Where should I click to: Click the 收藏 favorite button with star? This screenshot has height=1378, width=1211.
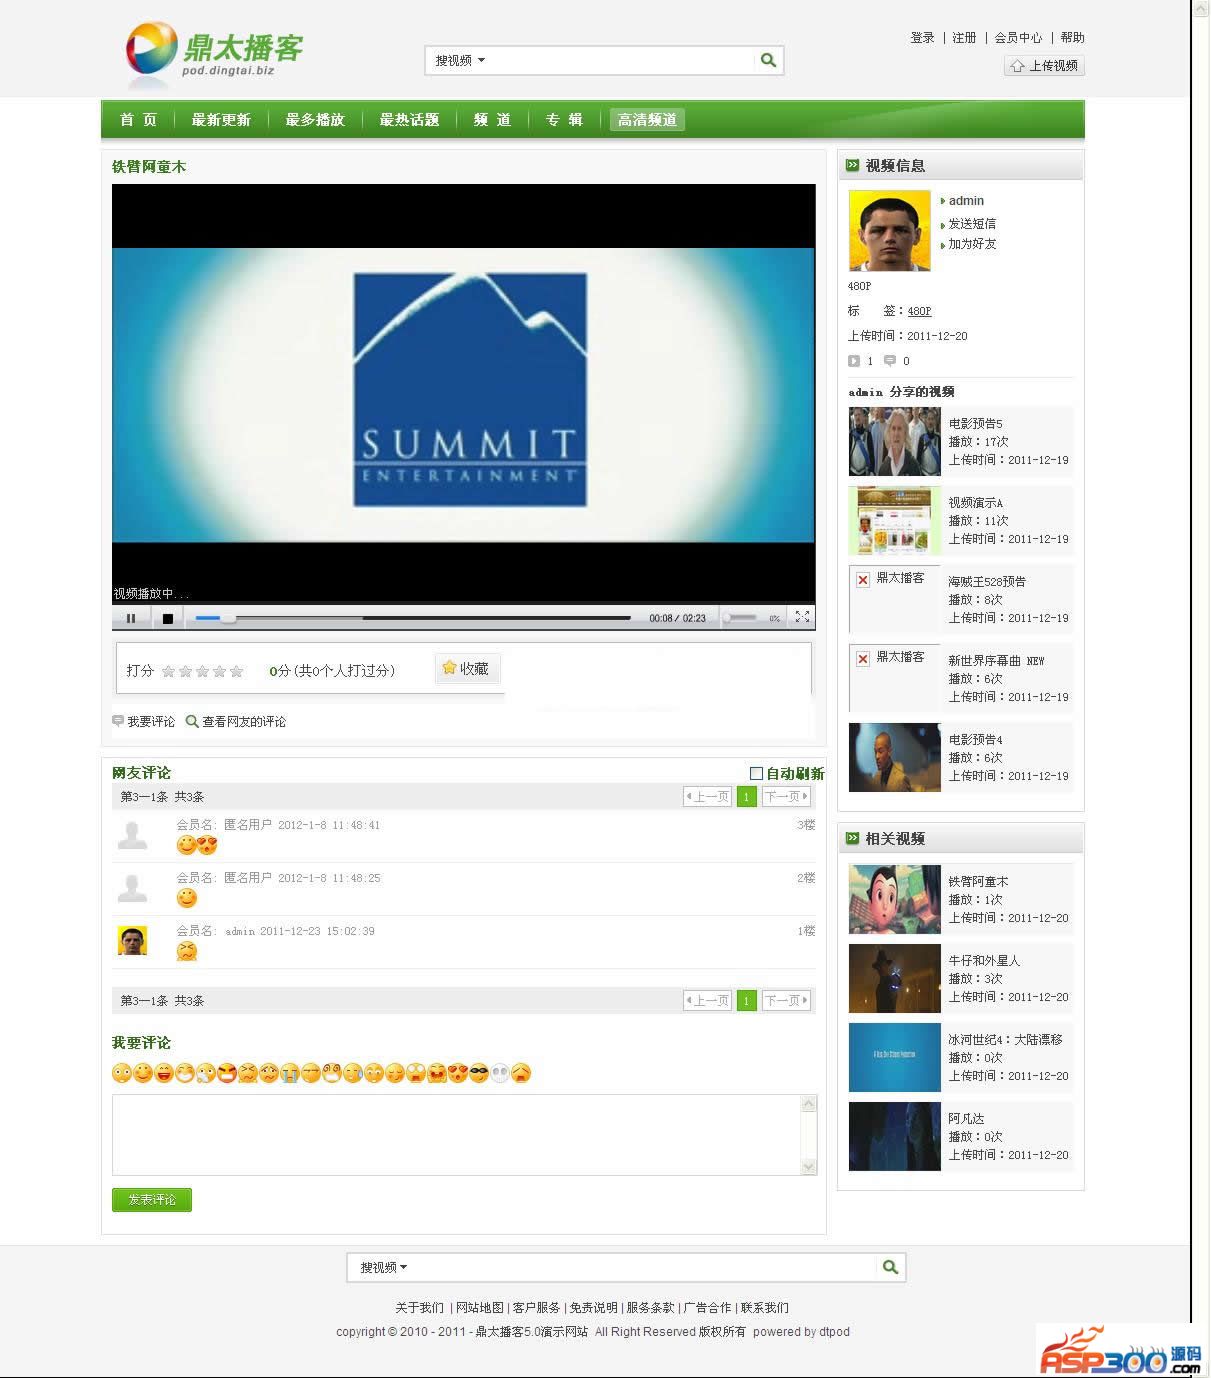466,668
